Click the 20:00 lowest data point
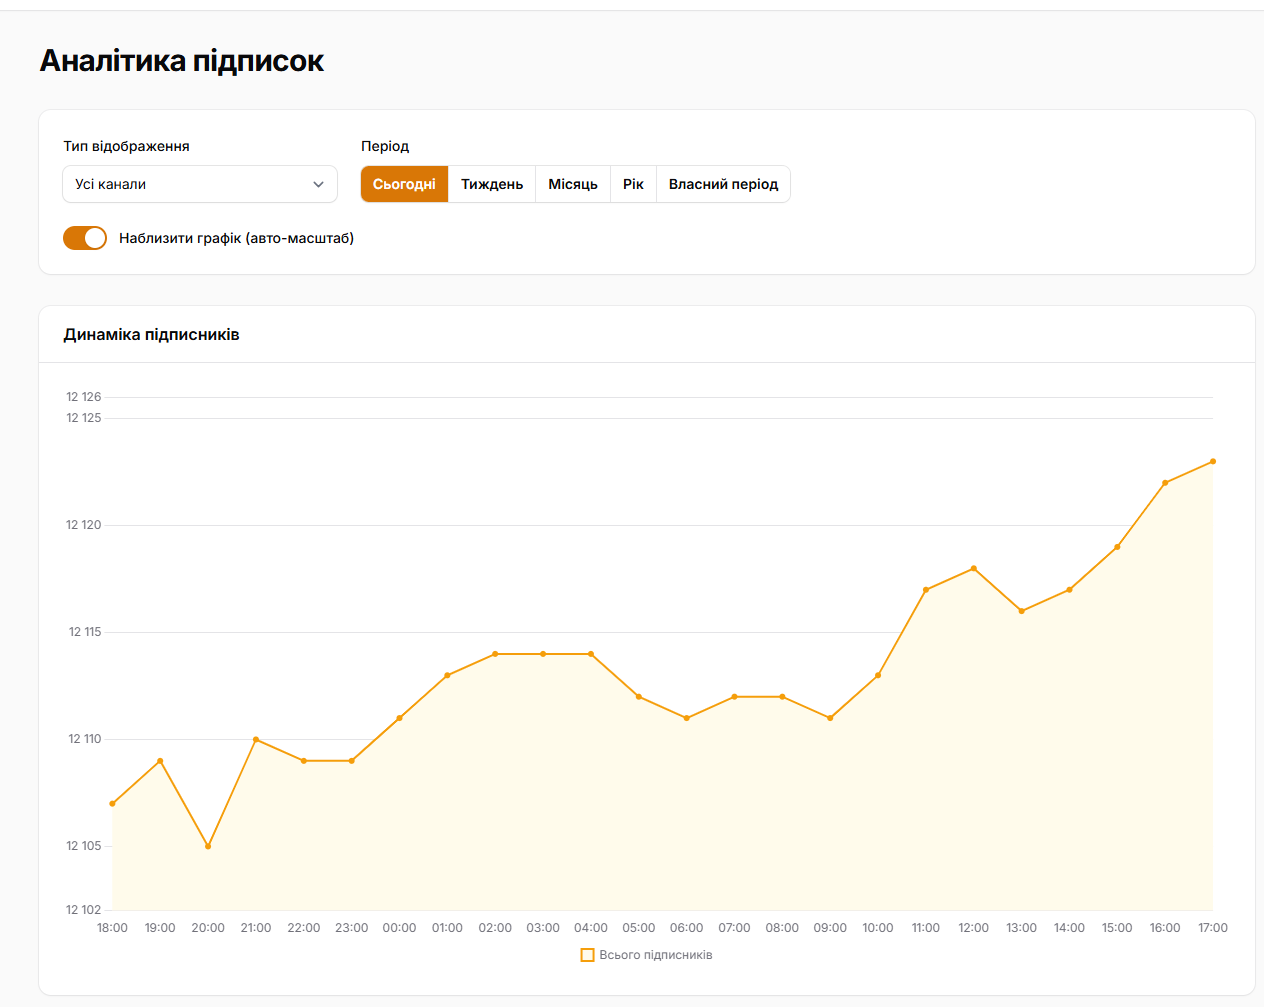This screenshot has width=1264, height=1007. click(208, 846)
